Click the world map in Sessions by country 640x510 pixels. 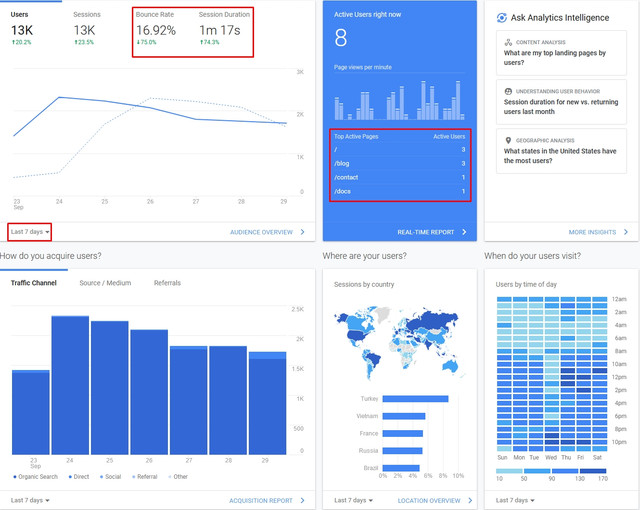[399, 343]
